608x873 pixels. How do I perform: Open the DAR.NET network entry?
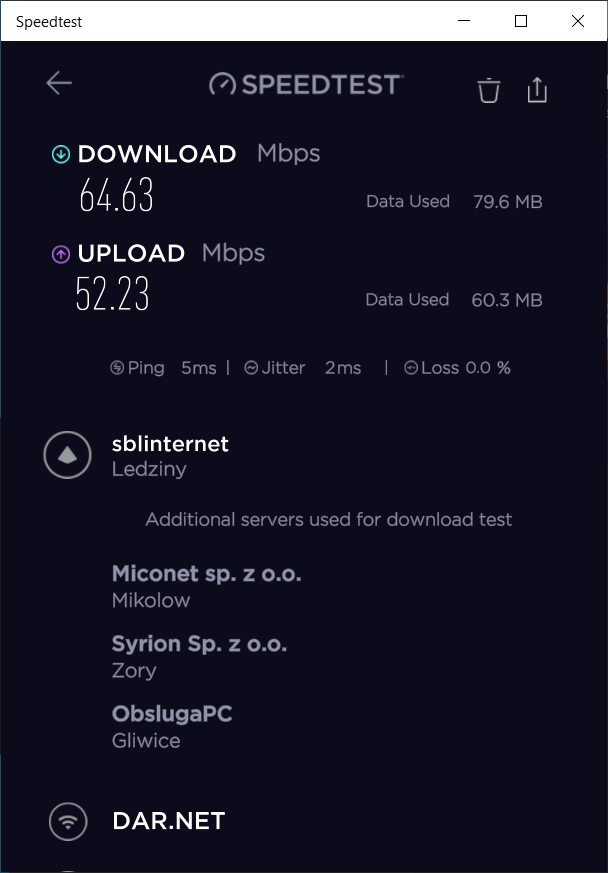click(x=169, y=821)
